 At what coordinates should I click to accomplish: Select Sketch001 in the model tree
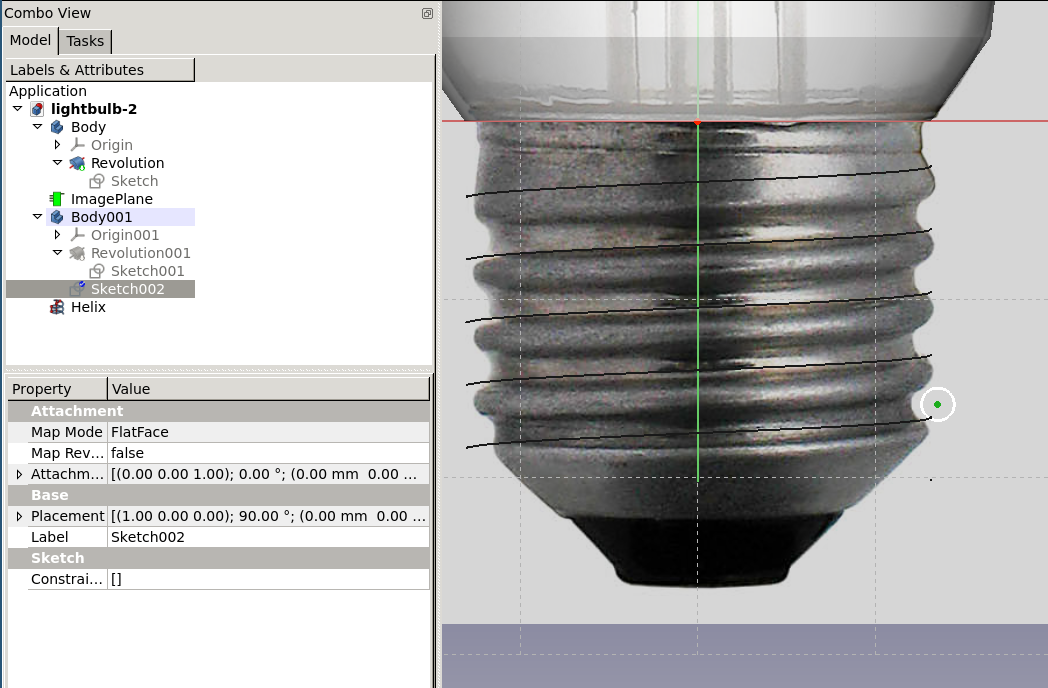[147, 271]
